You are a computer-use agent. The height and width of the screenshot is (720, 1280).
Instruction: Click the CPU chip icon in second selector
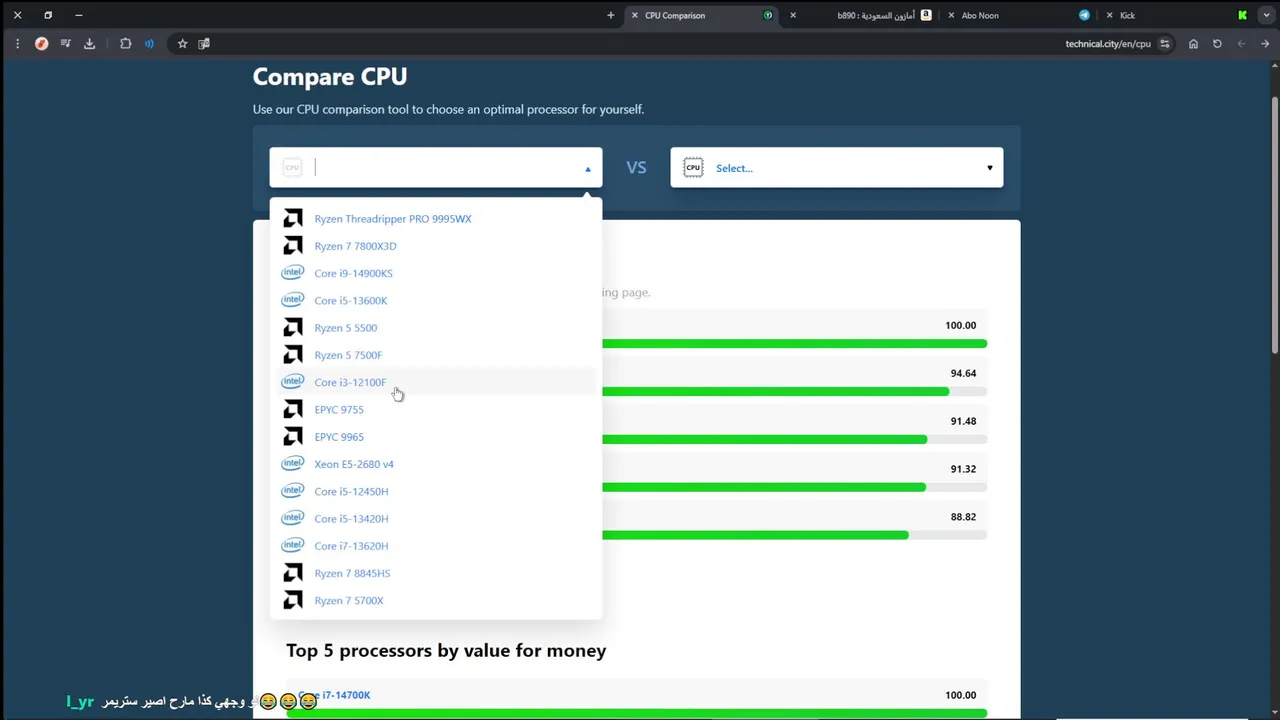click(x=693, y=168)
